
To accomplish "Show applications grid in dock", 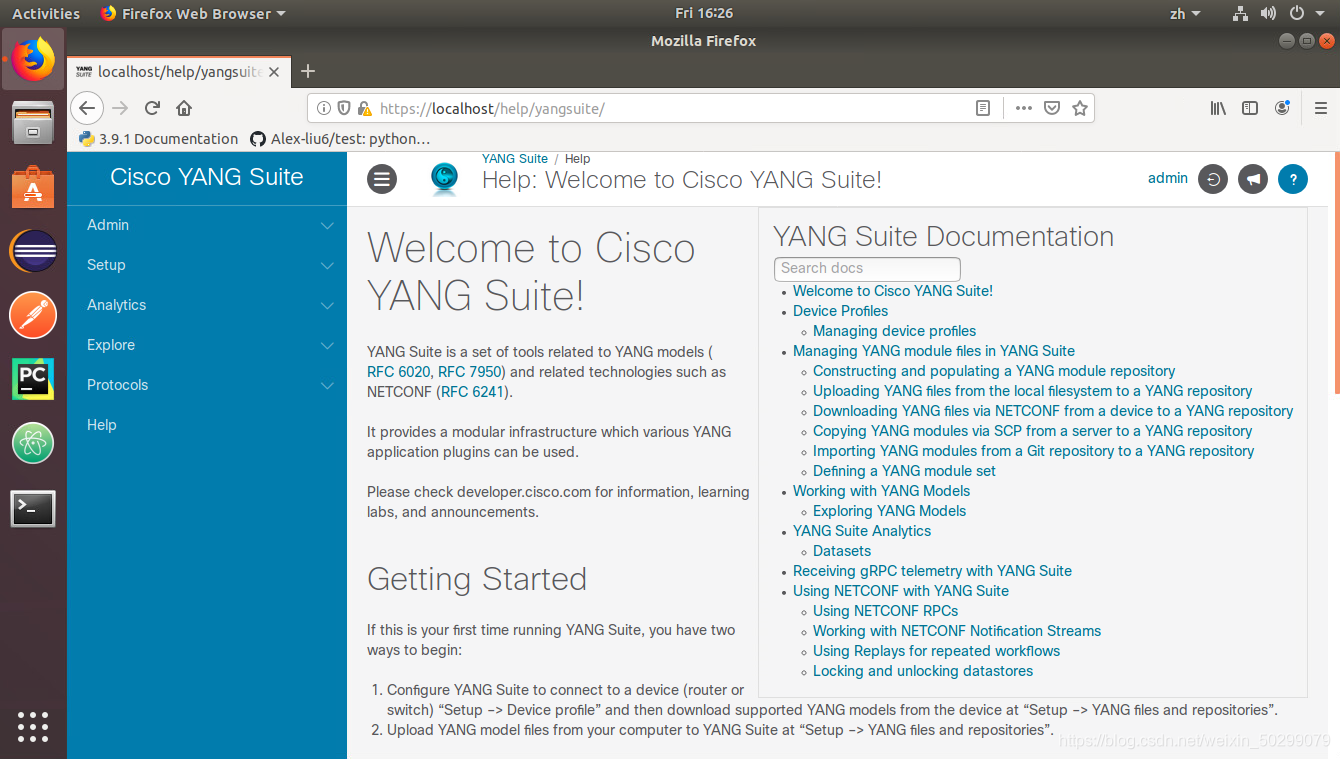I will (x=33, y=725).
